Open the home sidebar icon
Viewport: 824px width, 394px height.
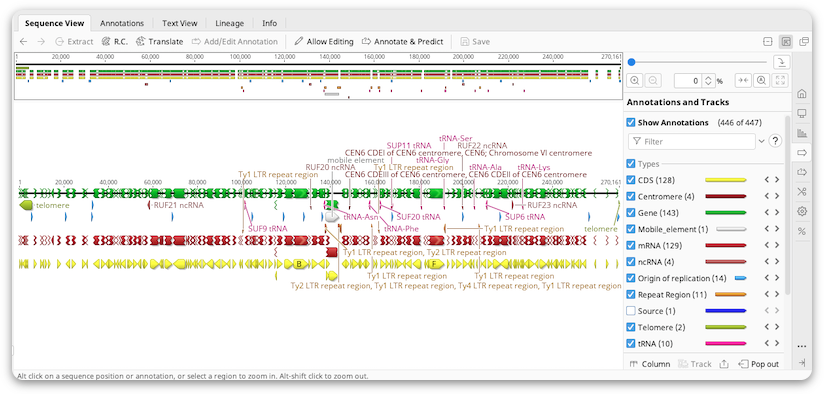(x=801, y=94)
